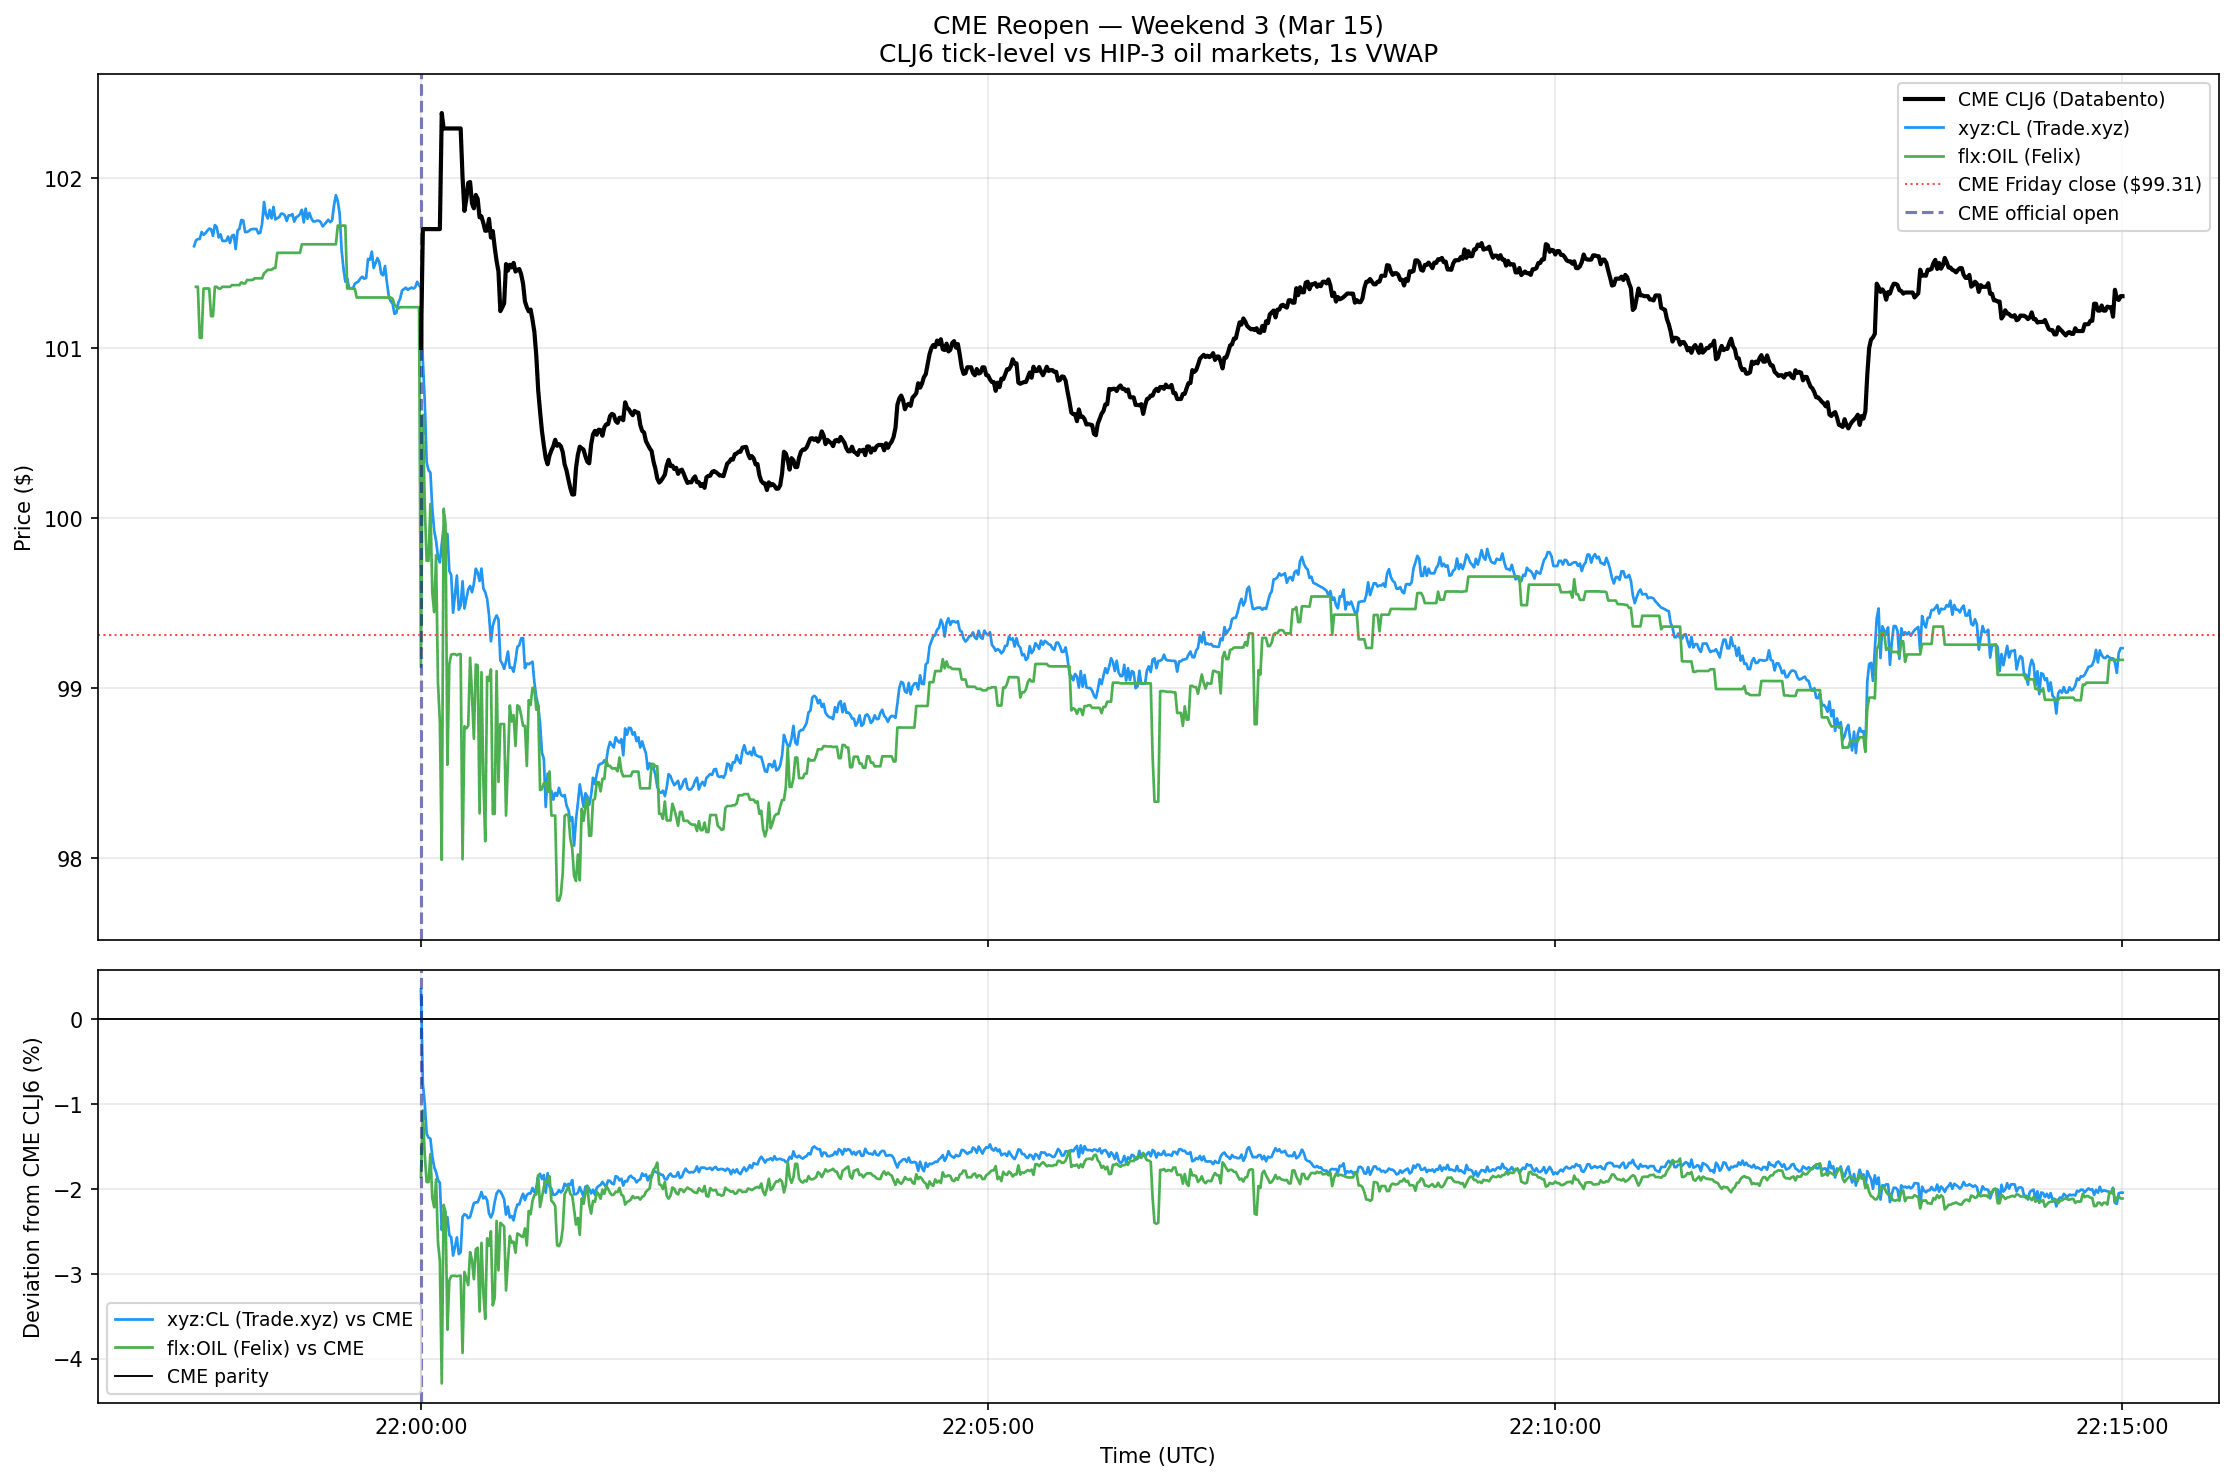Click the 'CME parity' legend entry
This screenshot has width=2233, height=1481.
(217, 1376)
